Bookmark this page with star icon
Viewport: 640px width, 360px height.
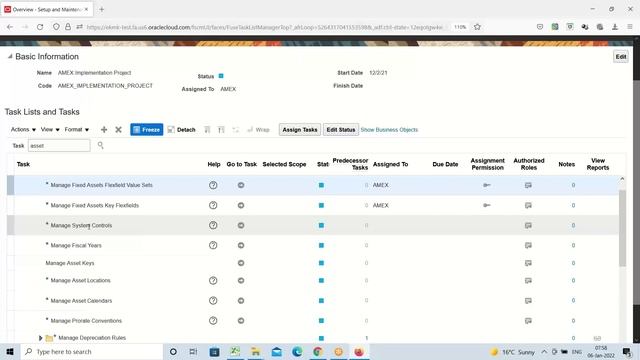tap(477, 27)
